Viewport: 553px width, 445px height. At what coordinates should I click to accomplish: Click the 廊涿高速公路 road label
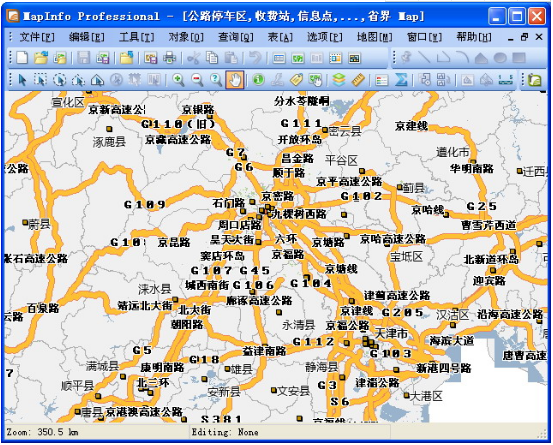(259, 300)
